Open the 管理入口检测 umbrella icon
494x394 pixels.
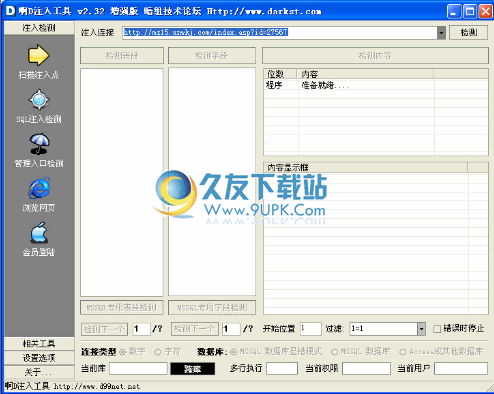39,144
